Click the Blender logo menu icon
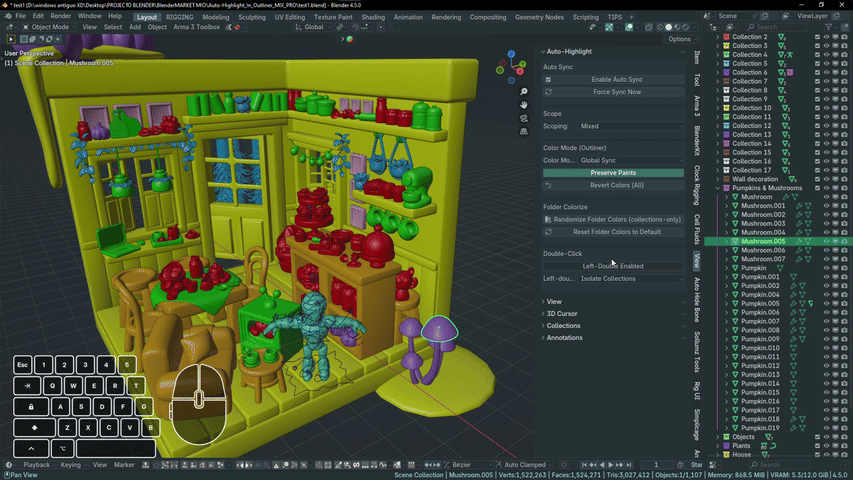 tap(8, 16)
